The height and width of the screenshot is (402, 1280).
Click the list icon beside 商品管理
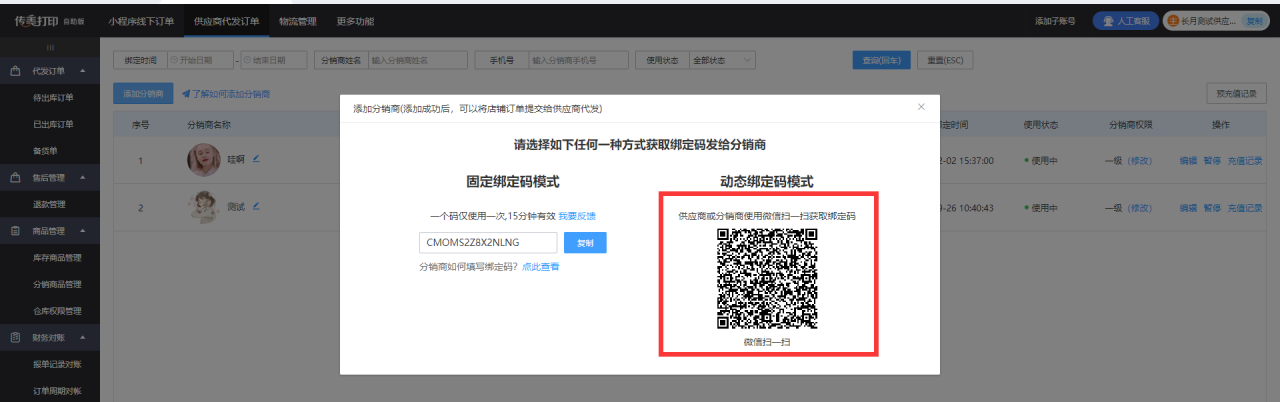click(x=16, y=231)
